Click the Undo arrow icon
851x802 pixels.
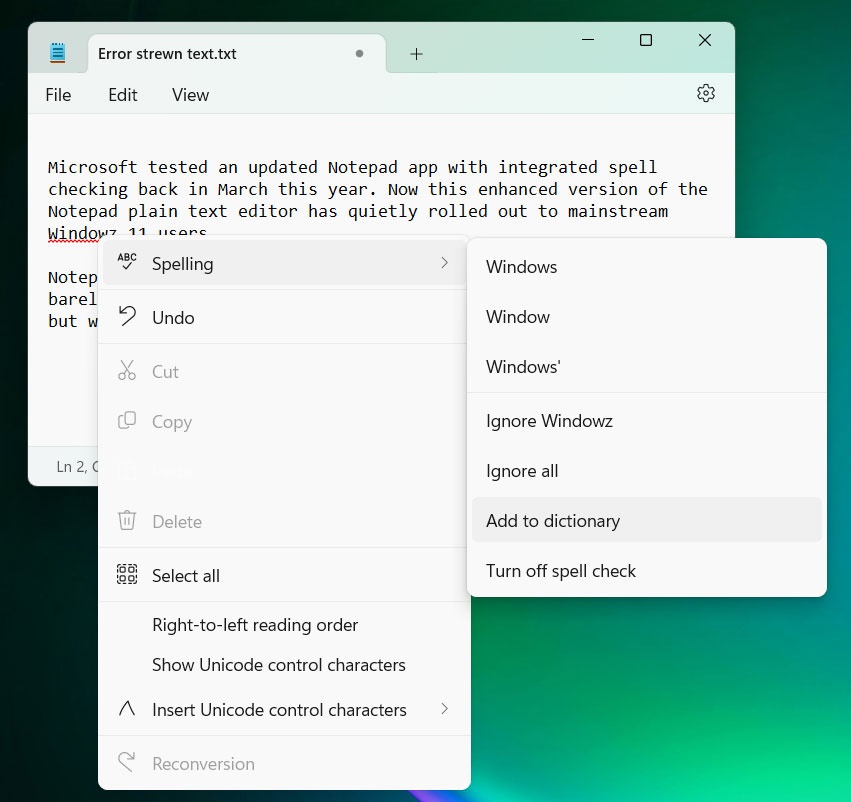[x=127, y=317]
